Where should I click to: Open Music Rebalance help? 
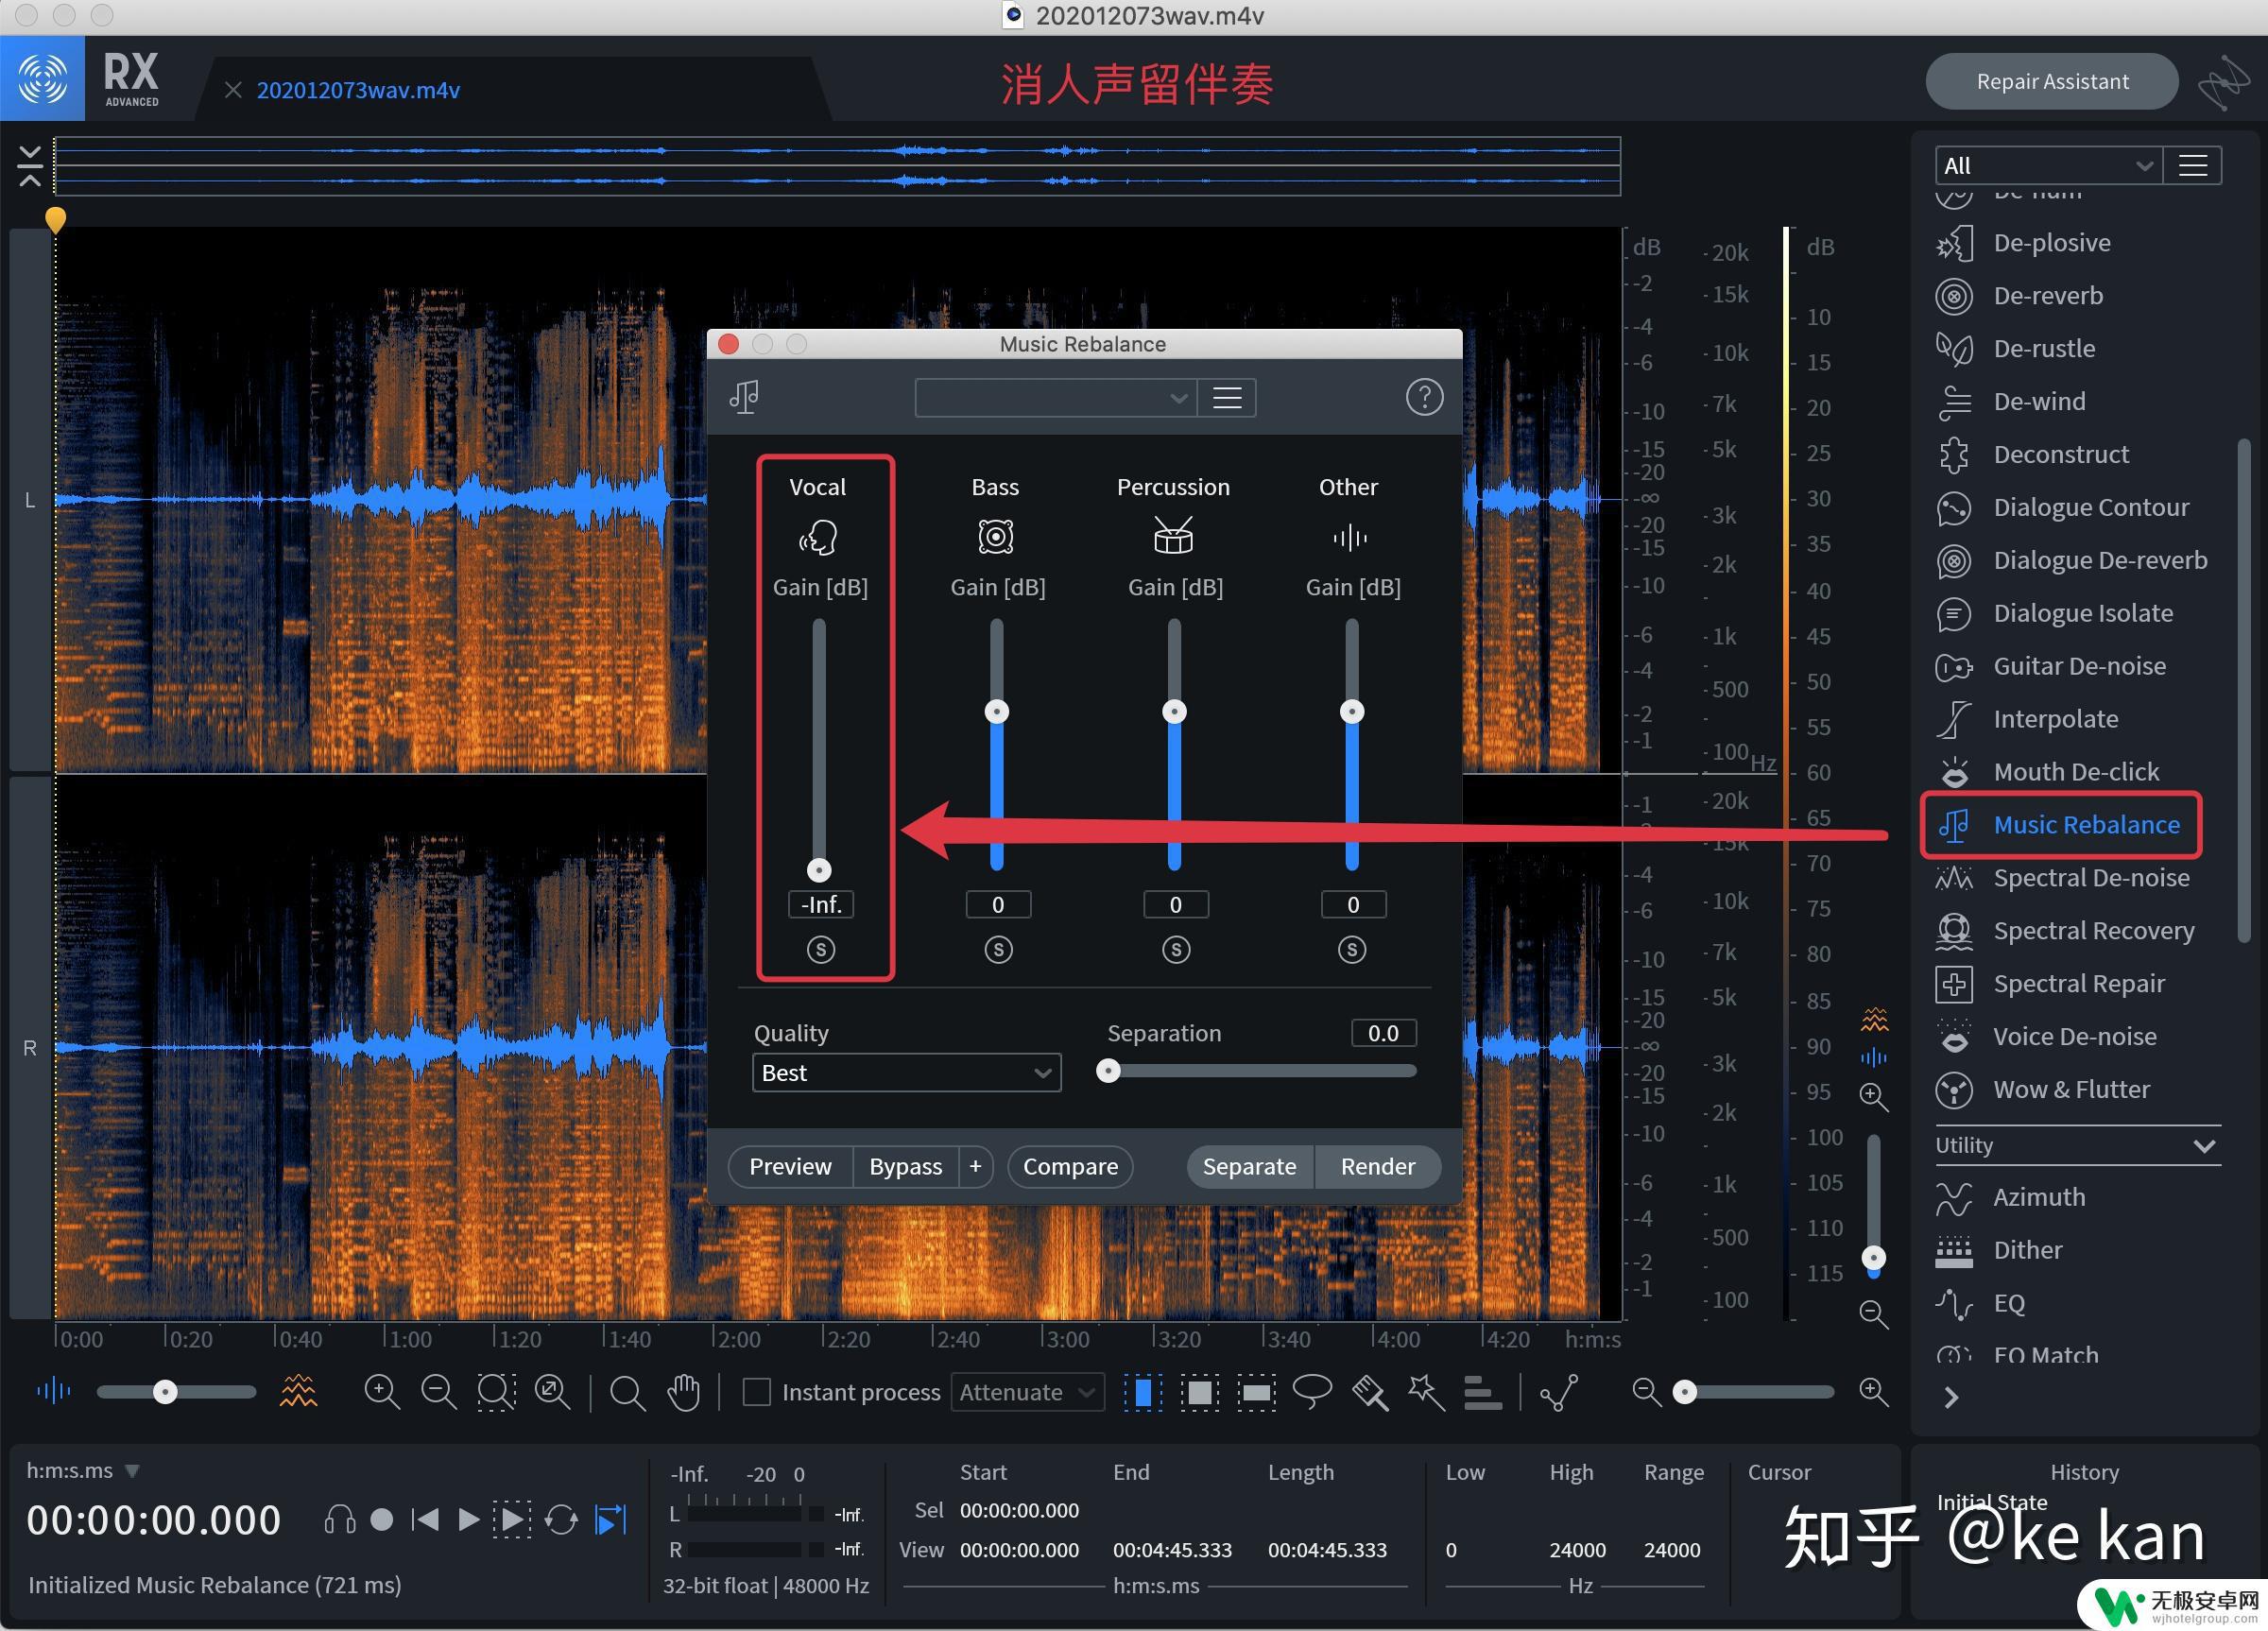pyautogui.click(x=1424, y=397)
